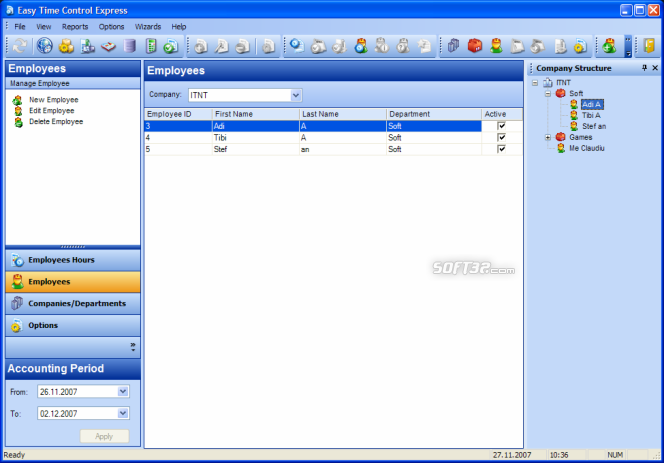The height and width of the screenshot is (463, 664).
Task: Collapse the ITNT root tree node
Action: [535, 83]
